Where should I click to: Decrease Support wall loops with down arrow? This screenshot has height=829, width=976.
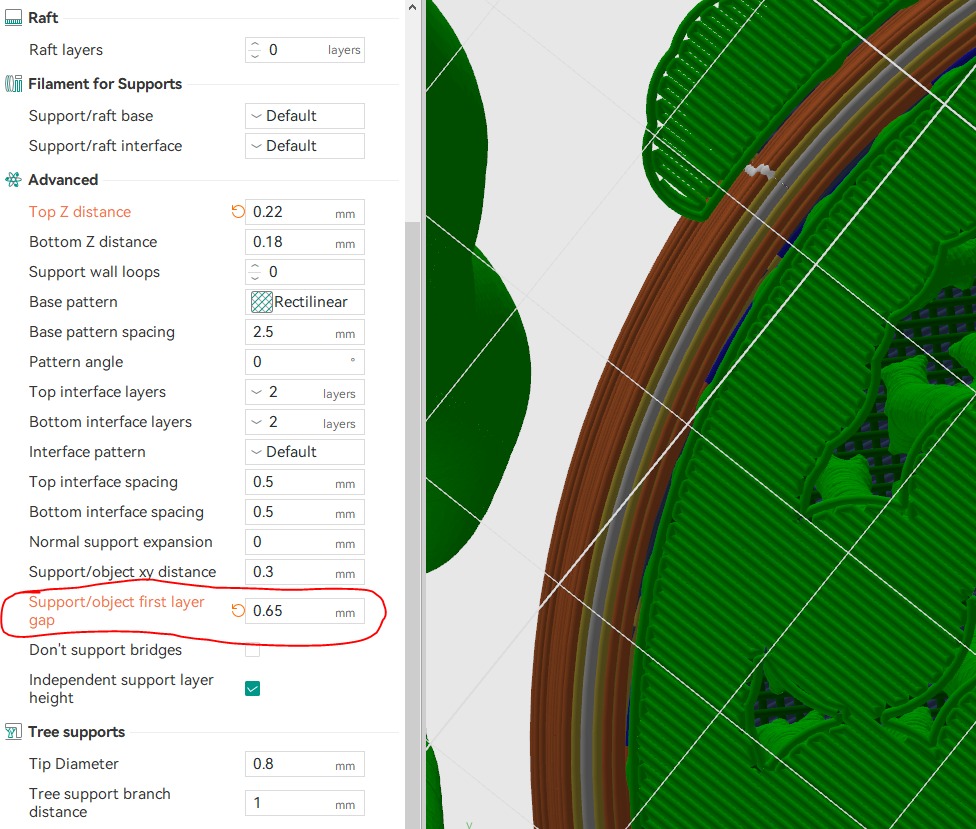tap(255, 278)
